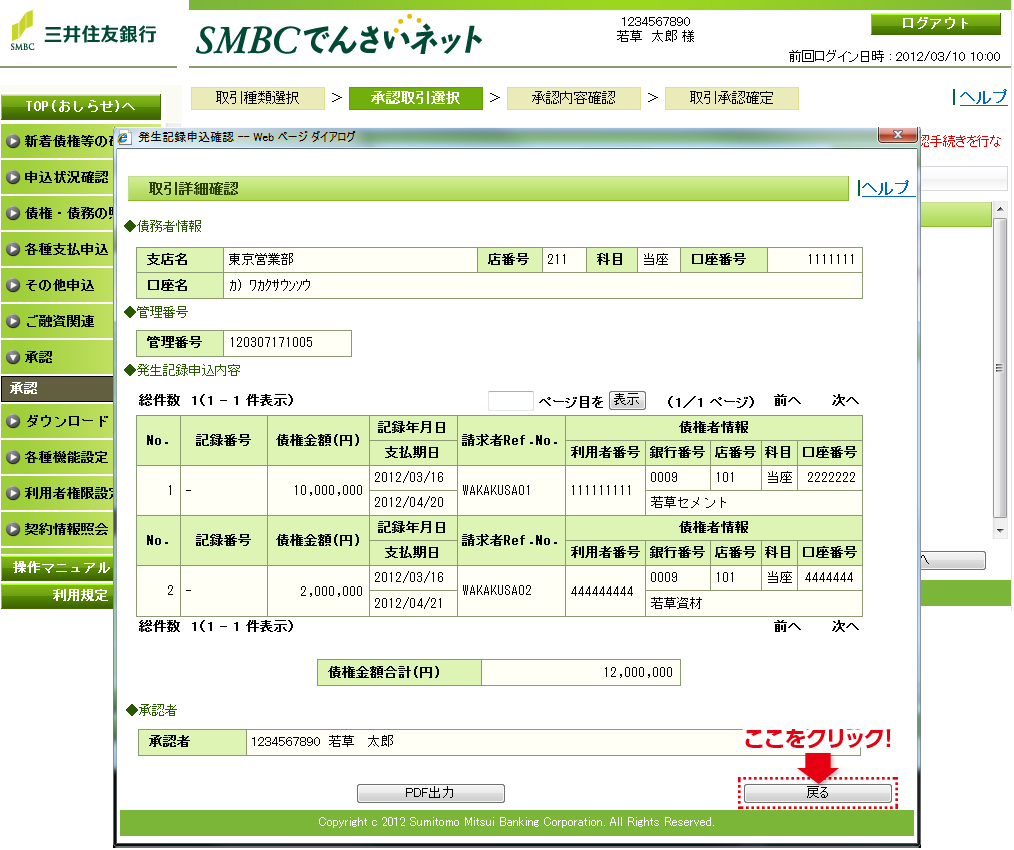Screen dimensions: 1014x850
Task: Export with the PDF出力 button
Action: [x=431, y=793]
